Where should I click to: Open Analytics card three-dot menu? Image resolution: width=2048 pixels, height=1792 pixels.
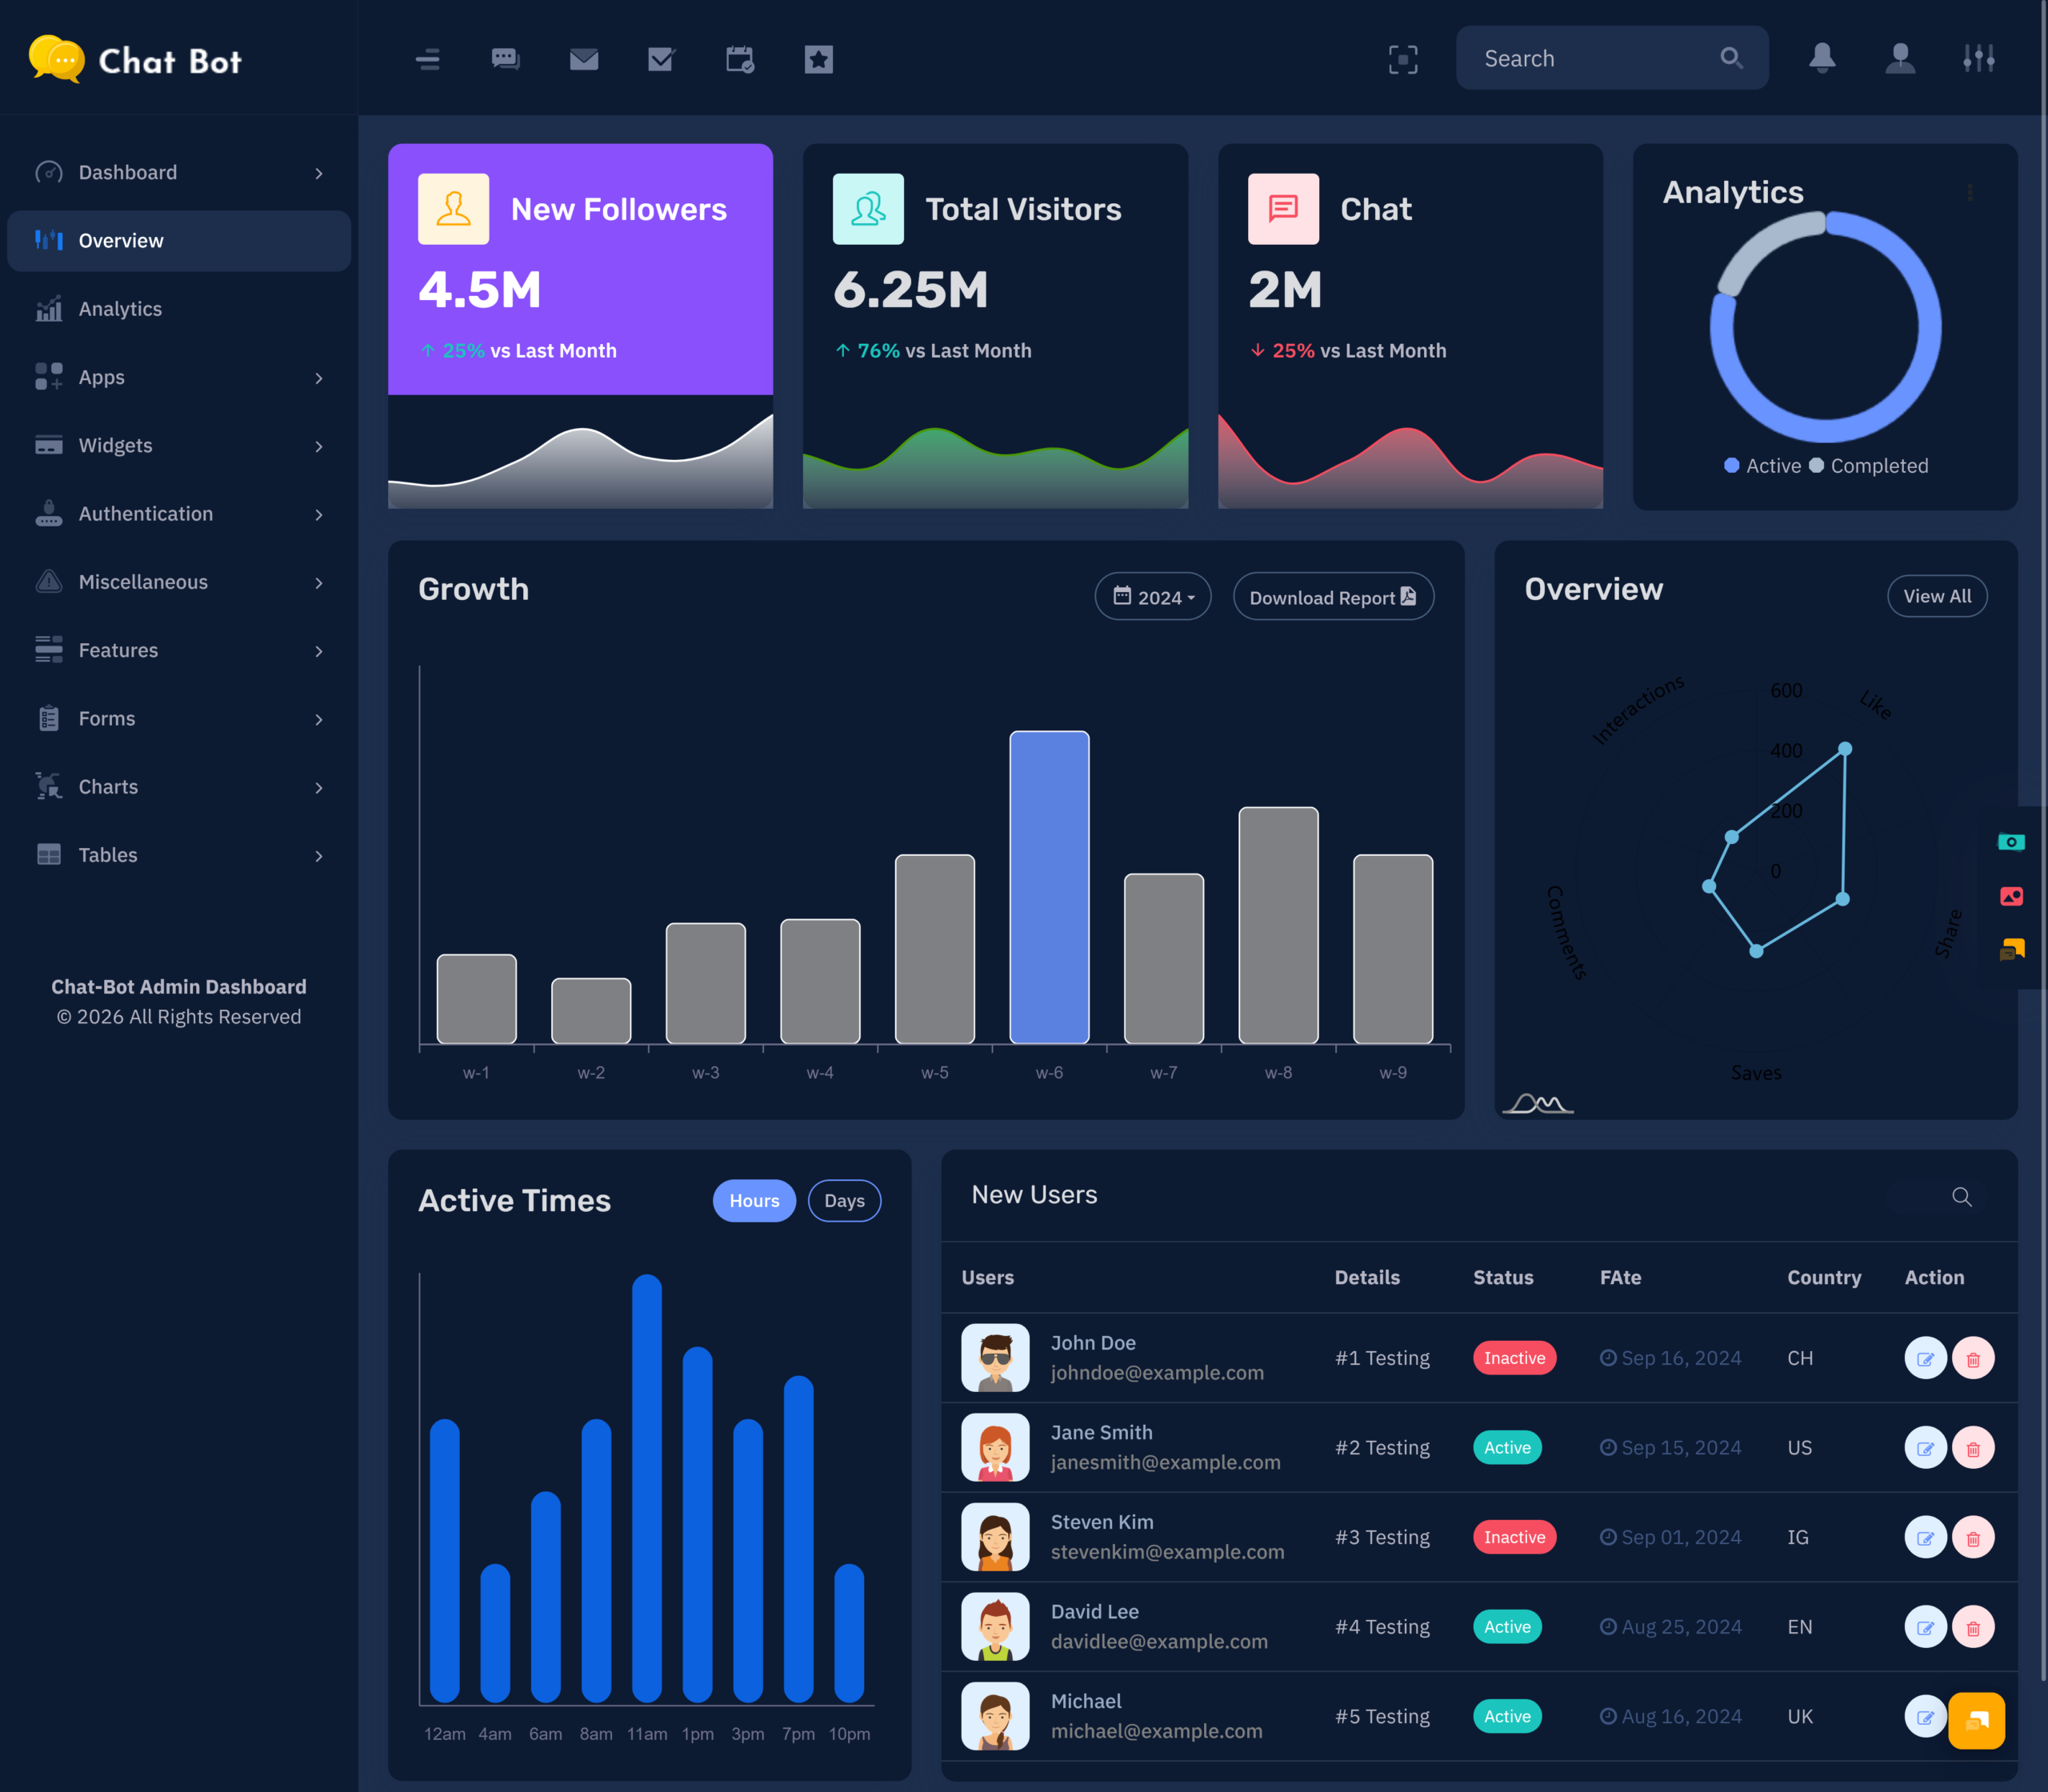(1970, 192)
